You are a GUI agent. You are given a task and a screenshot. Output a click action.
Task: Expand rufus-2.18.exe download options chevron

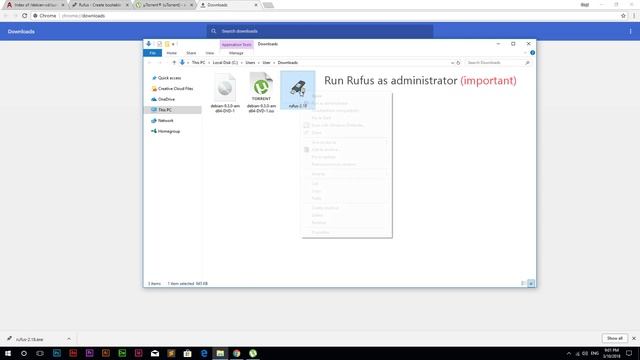tap(69, 339)
